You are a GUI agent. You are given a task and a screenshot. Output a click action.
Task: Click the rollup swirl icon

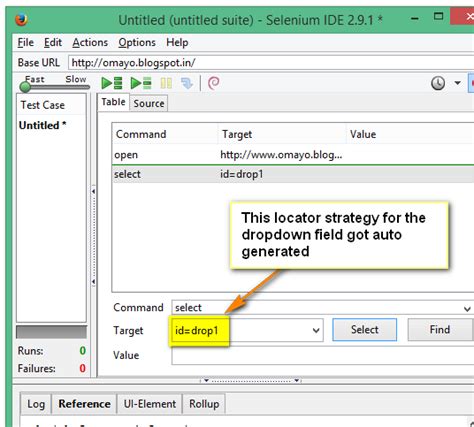tap(214, 83)
